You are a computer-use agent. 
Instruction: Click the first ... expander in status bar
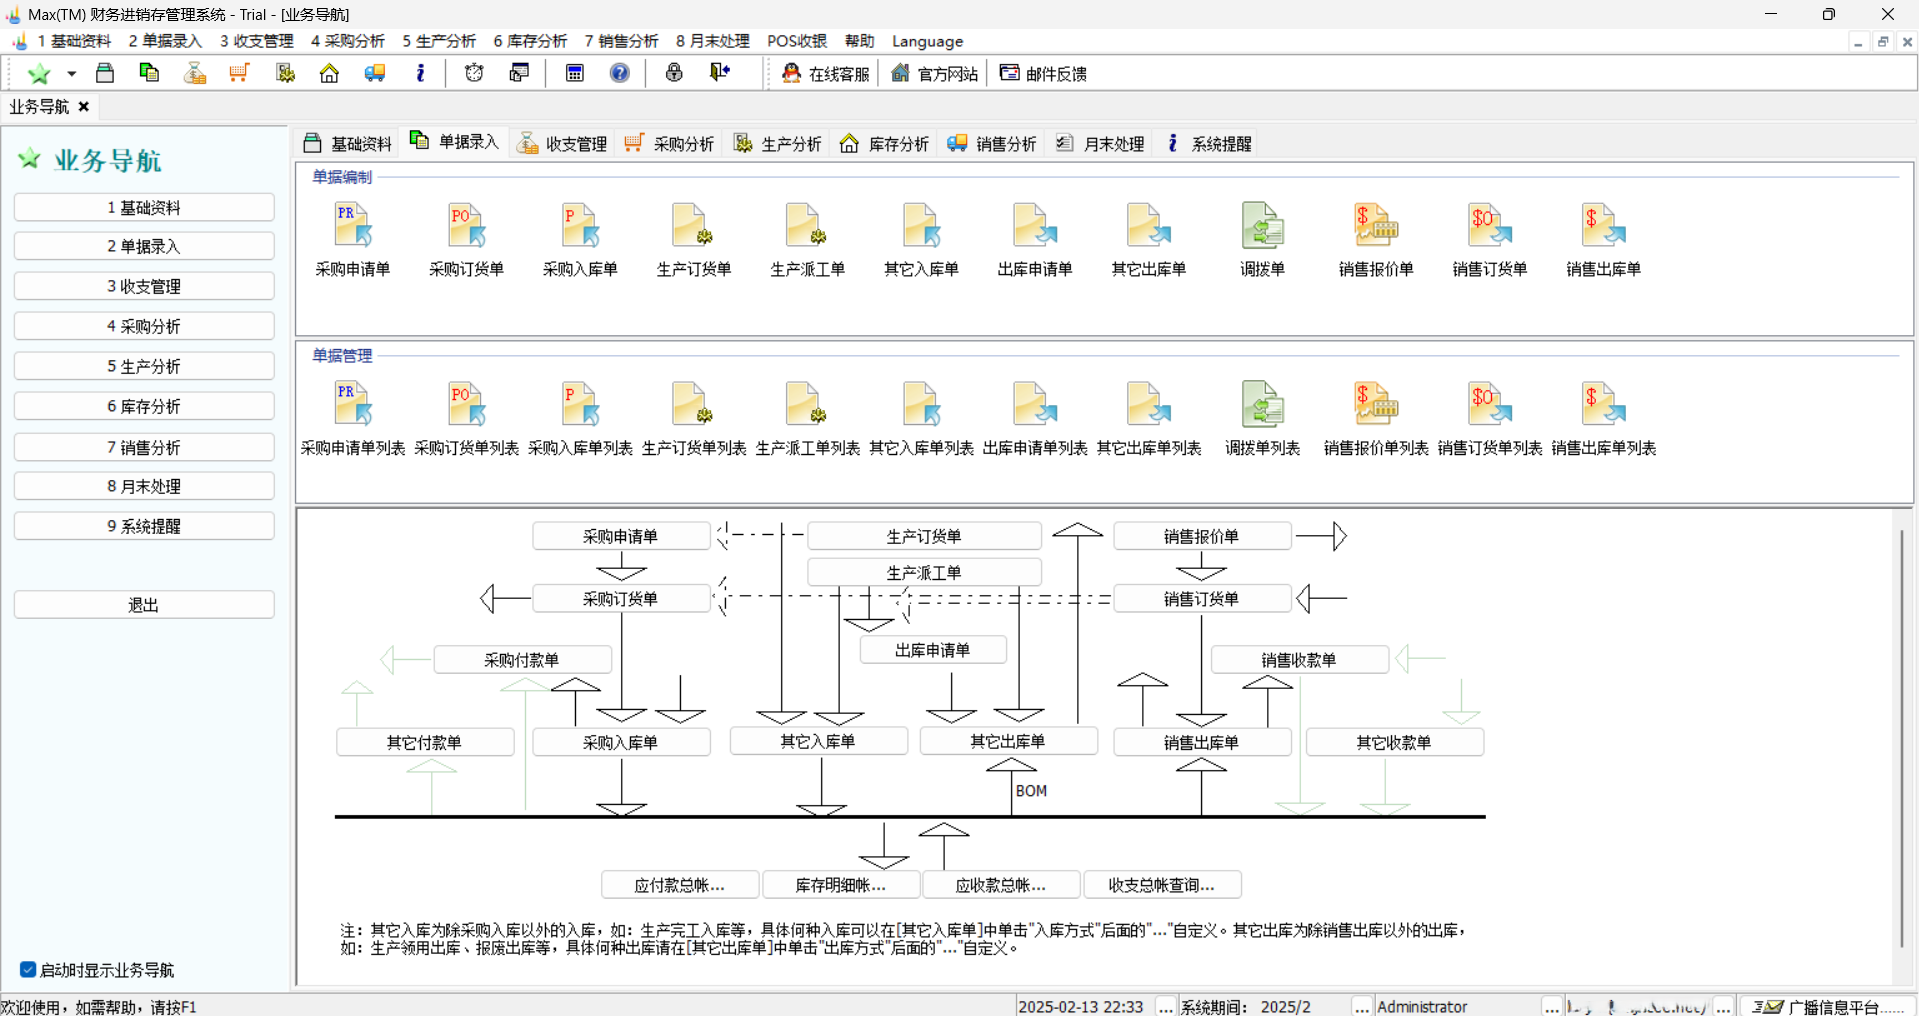click(1165, 1007)
